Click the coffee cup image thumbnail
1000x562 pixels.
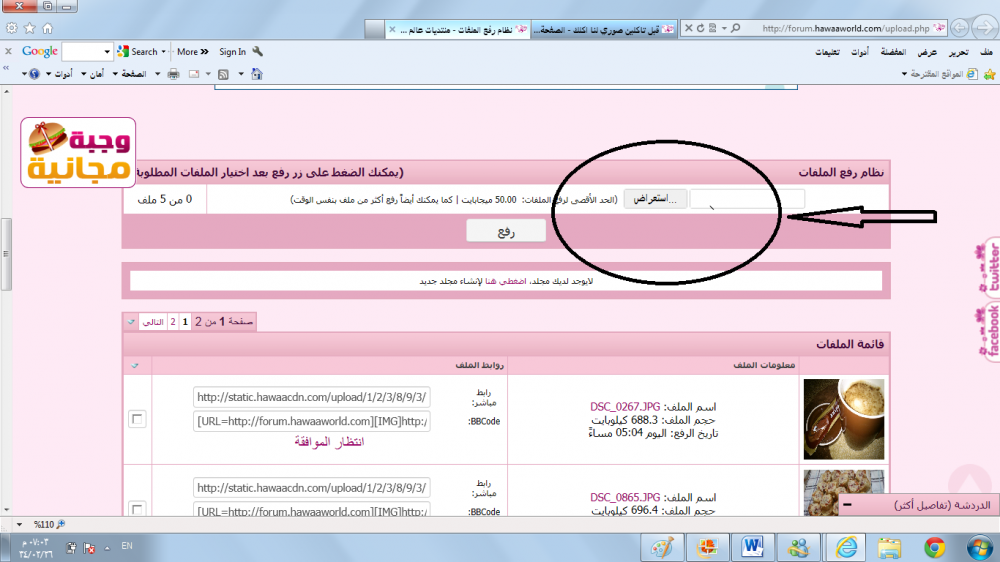point(829,419)
